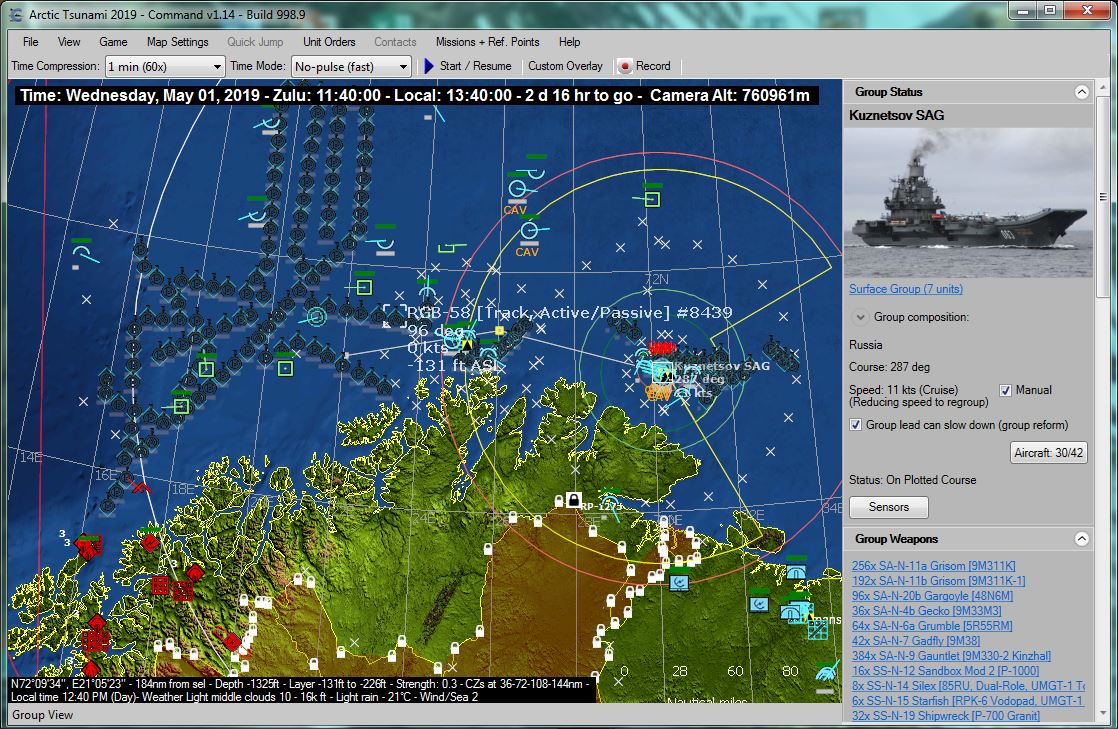
Task: Open SS-N-14 Silex weapon link
Action: tap(968, 685)
